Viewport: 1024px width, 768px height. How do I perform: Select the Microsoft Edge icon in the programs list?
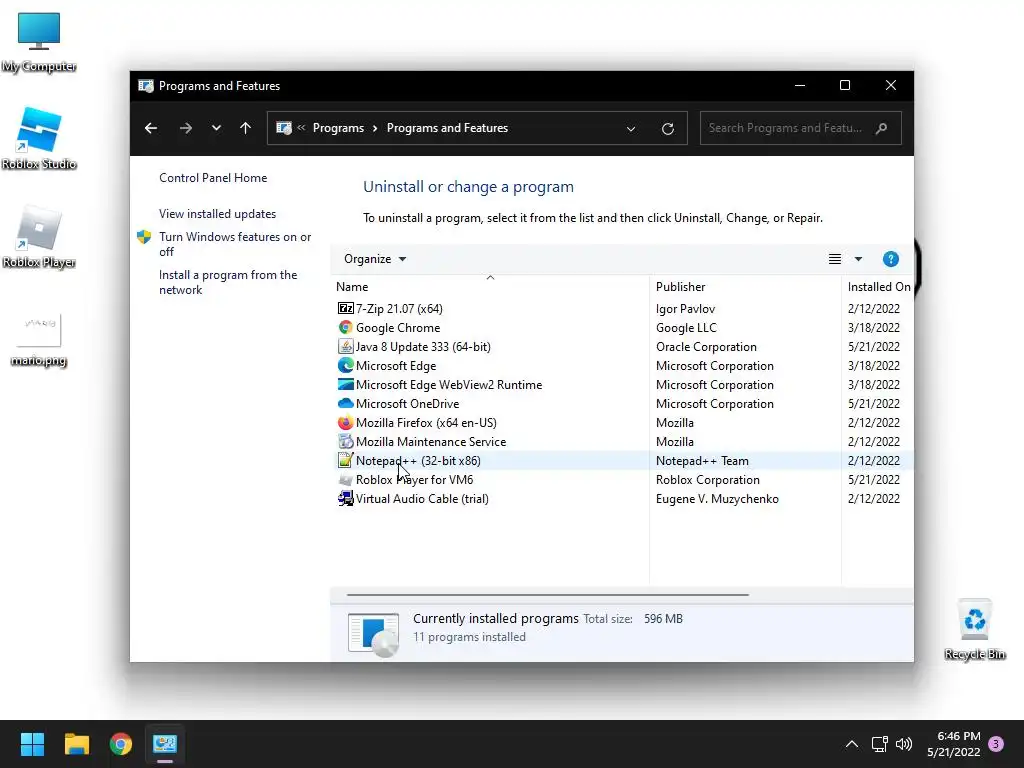(x=345, y=365)
